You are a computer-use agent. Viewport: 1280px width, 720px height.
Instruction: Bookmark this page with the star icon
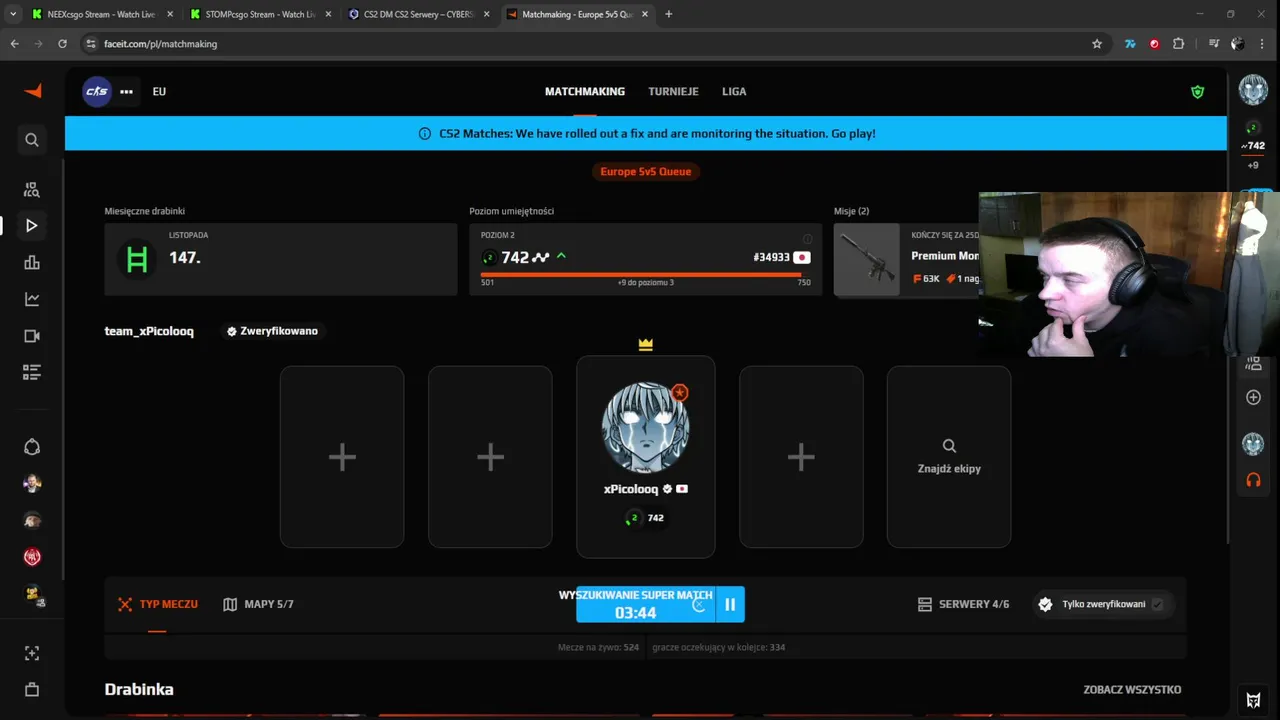point(1097,44)
